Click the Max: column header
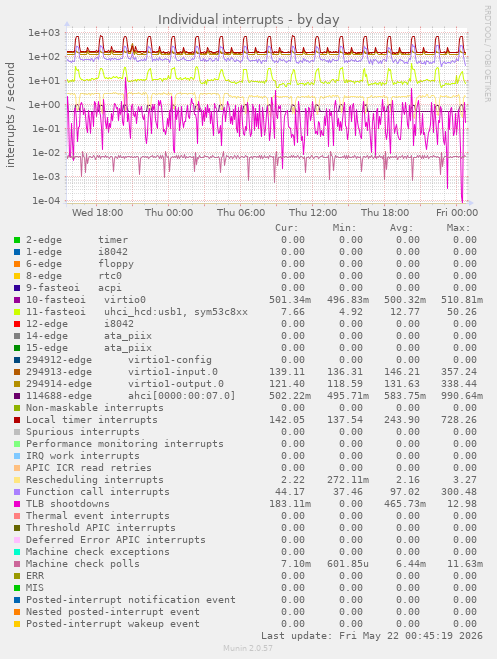This screenshot has height=659, width=497. (458, 228)
